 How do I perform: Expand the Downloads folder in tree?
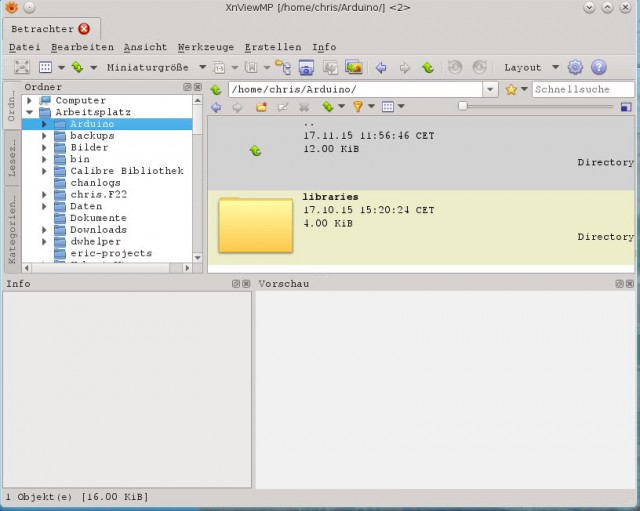44,230
